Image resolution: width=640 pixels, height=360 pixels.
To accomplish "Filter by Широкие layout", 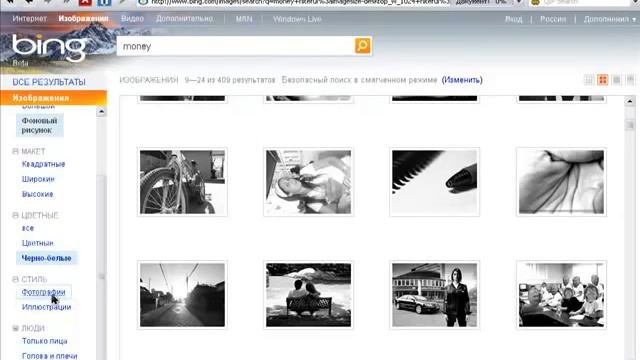I will coord(38,179).
